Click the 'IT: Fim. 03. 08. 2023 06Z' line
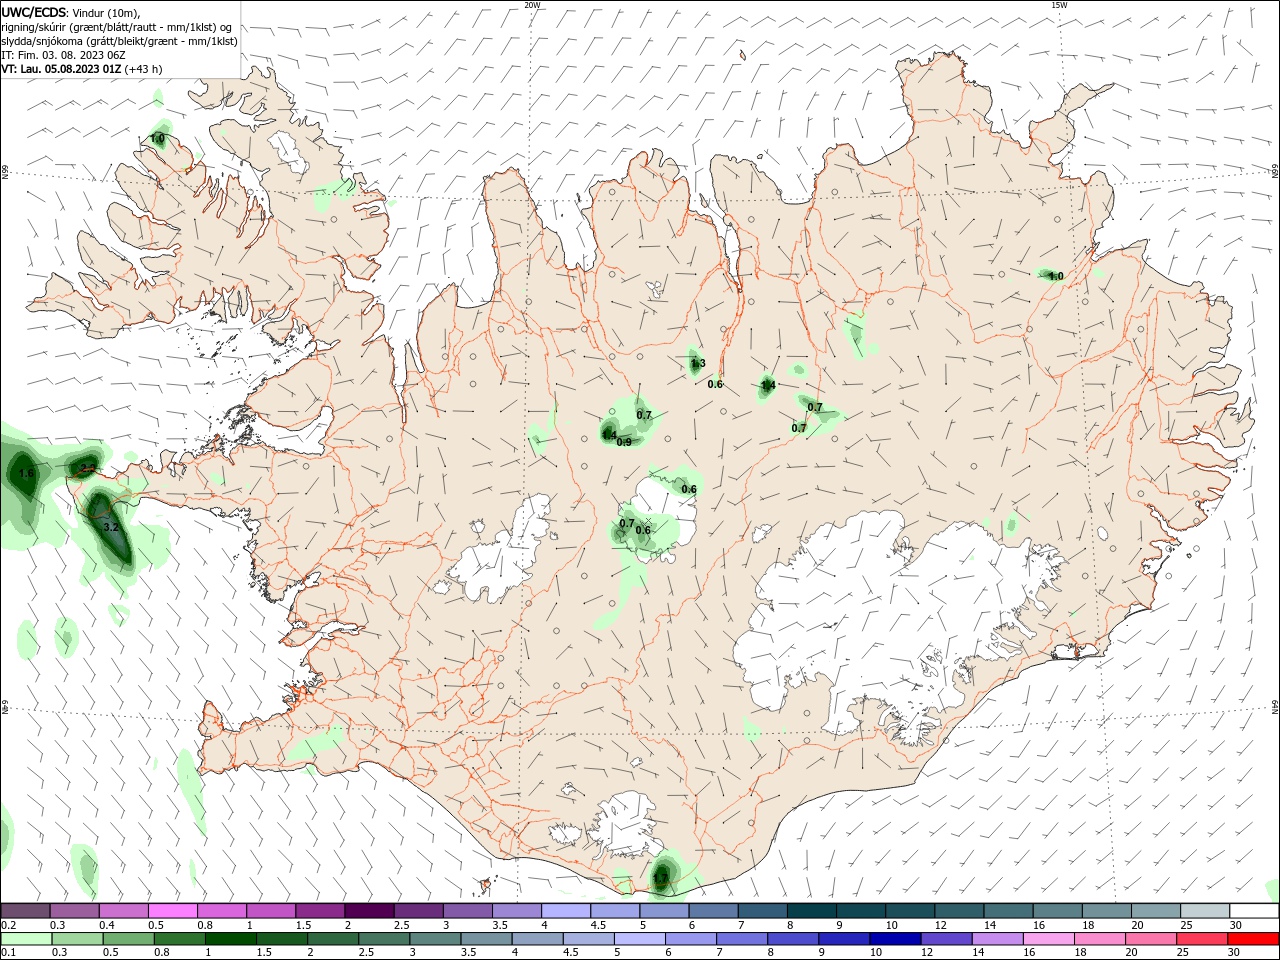1280x960 pixels. point(63,55)
